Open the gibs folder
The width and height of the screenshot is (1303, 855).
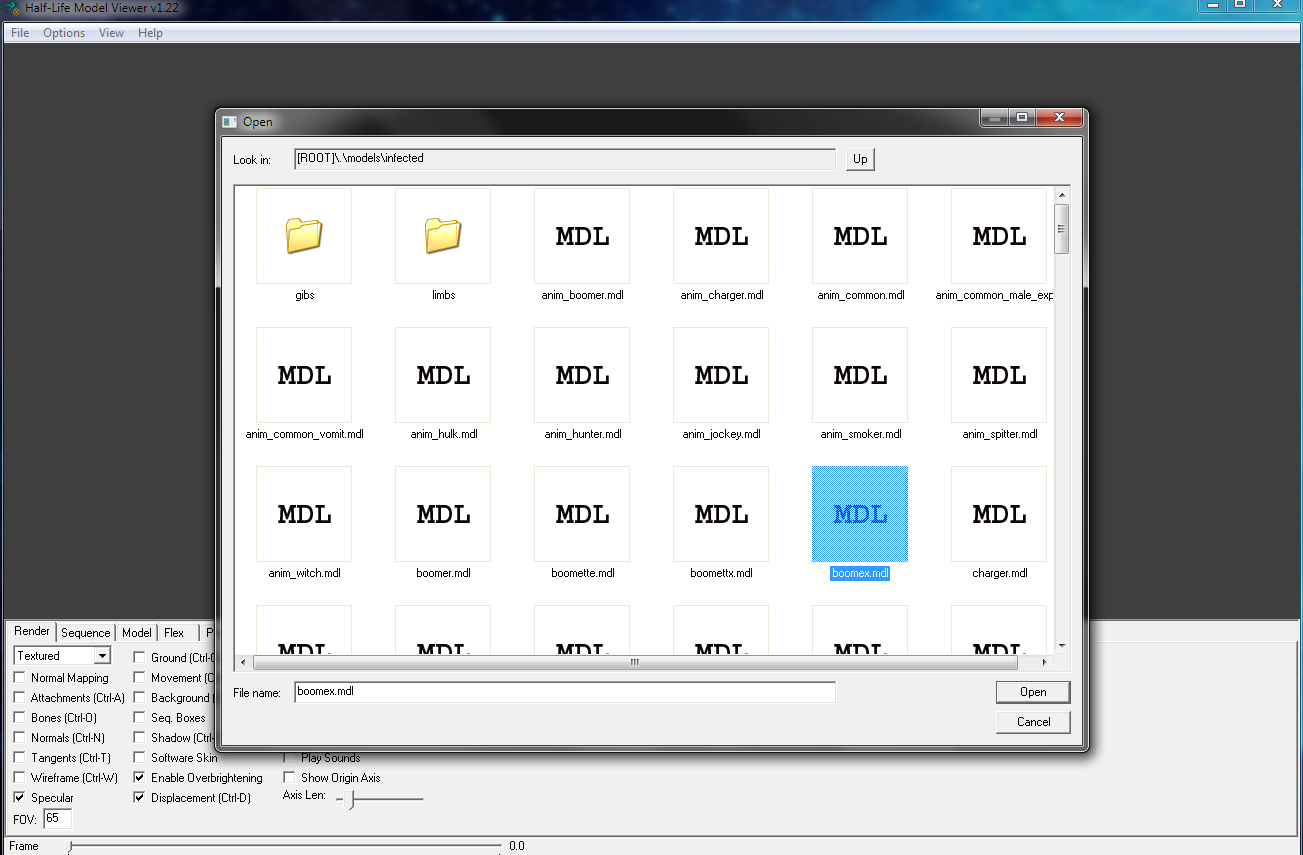point(304,236)
